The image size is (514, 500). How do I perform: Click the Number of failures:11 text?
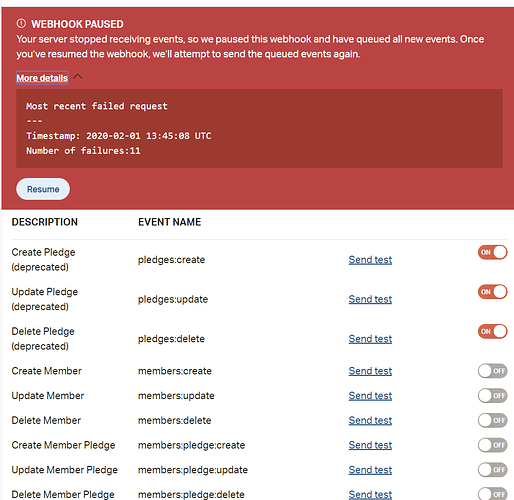[x=83, y=151]
